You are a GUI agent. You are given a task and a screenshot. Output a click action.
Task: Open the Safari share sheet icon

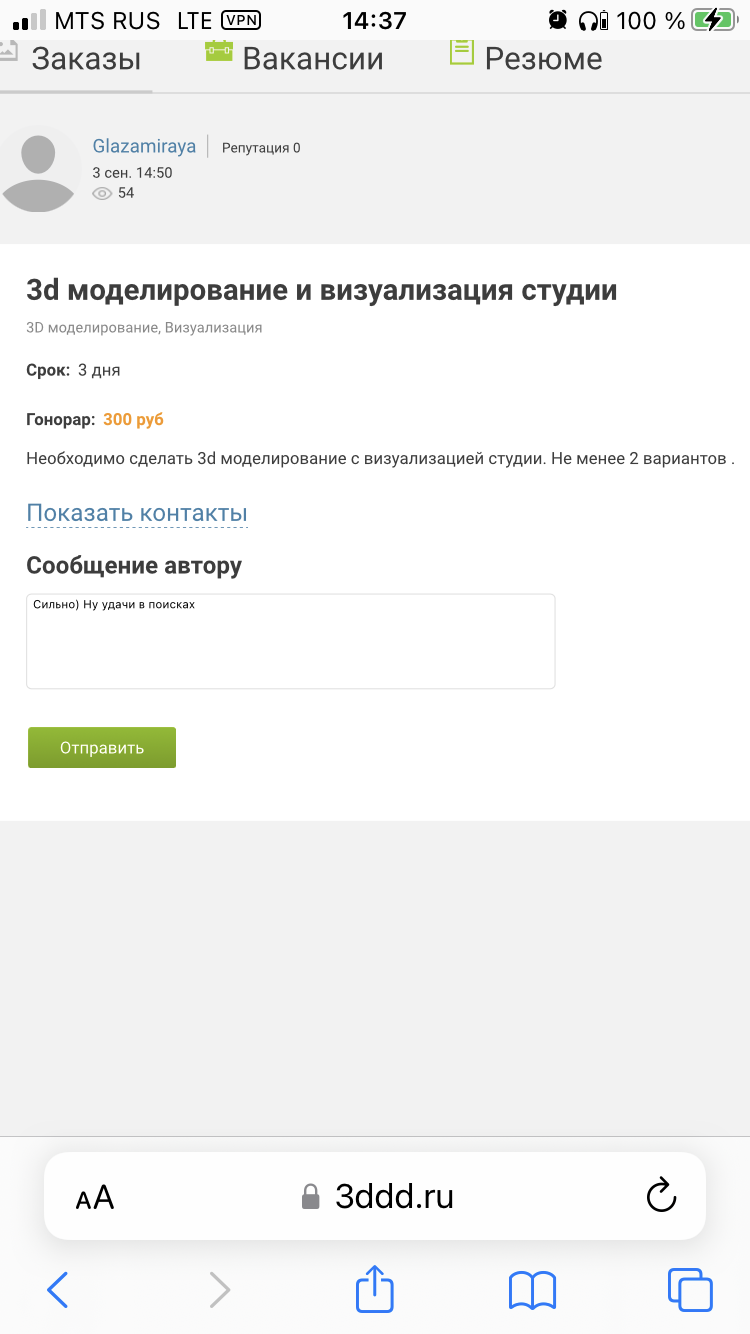(x=375, y=1288)
